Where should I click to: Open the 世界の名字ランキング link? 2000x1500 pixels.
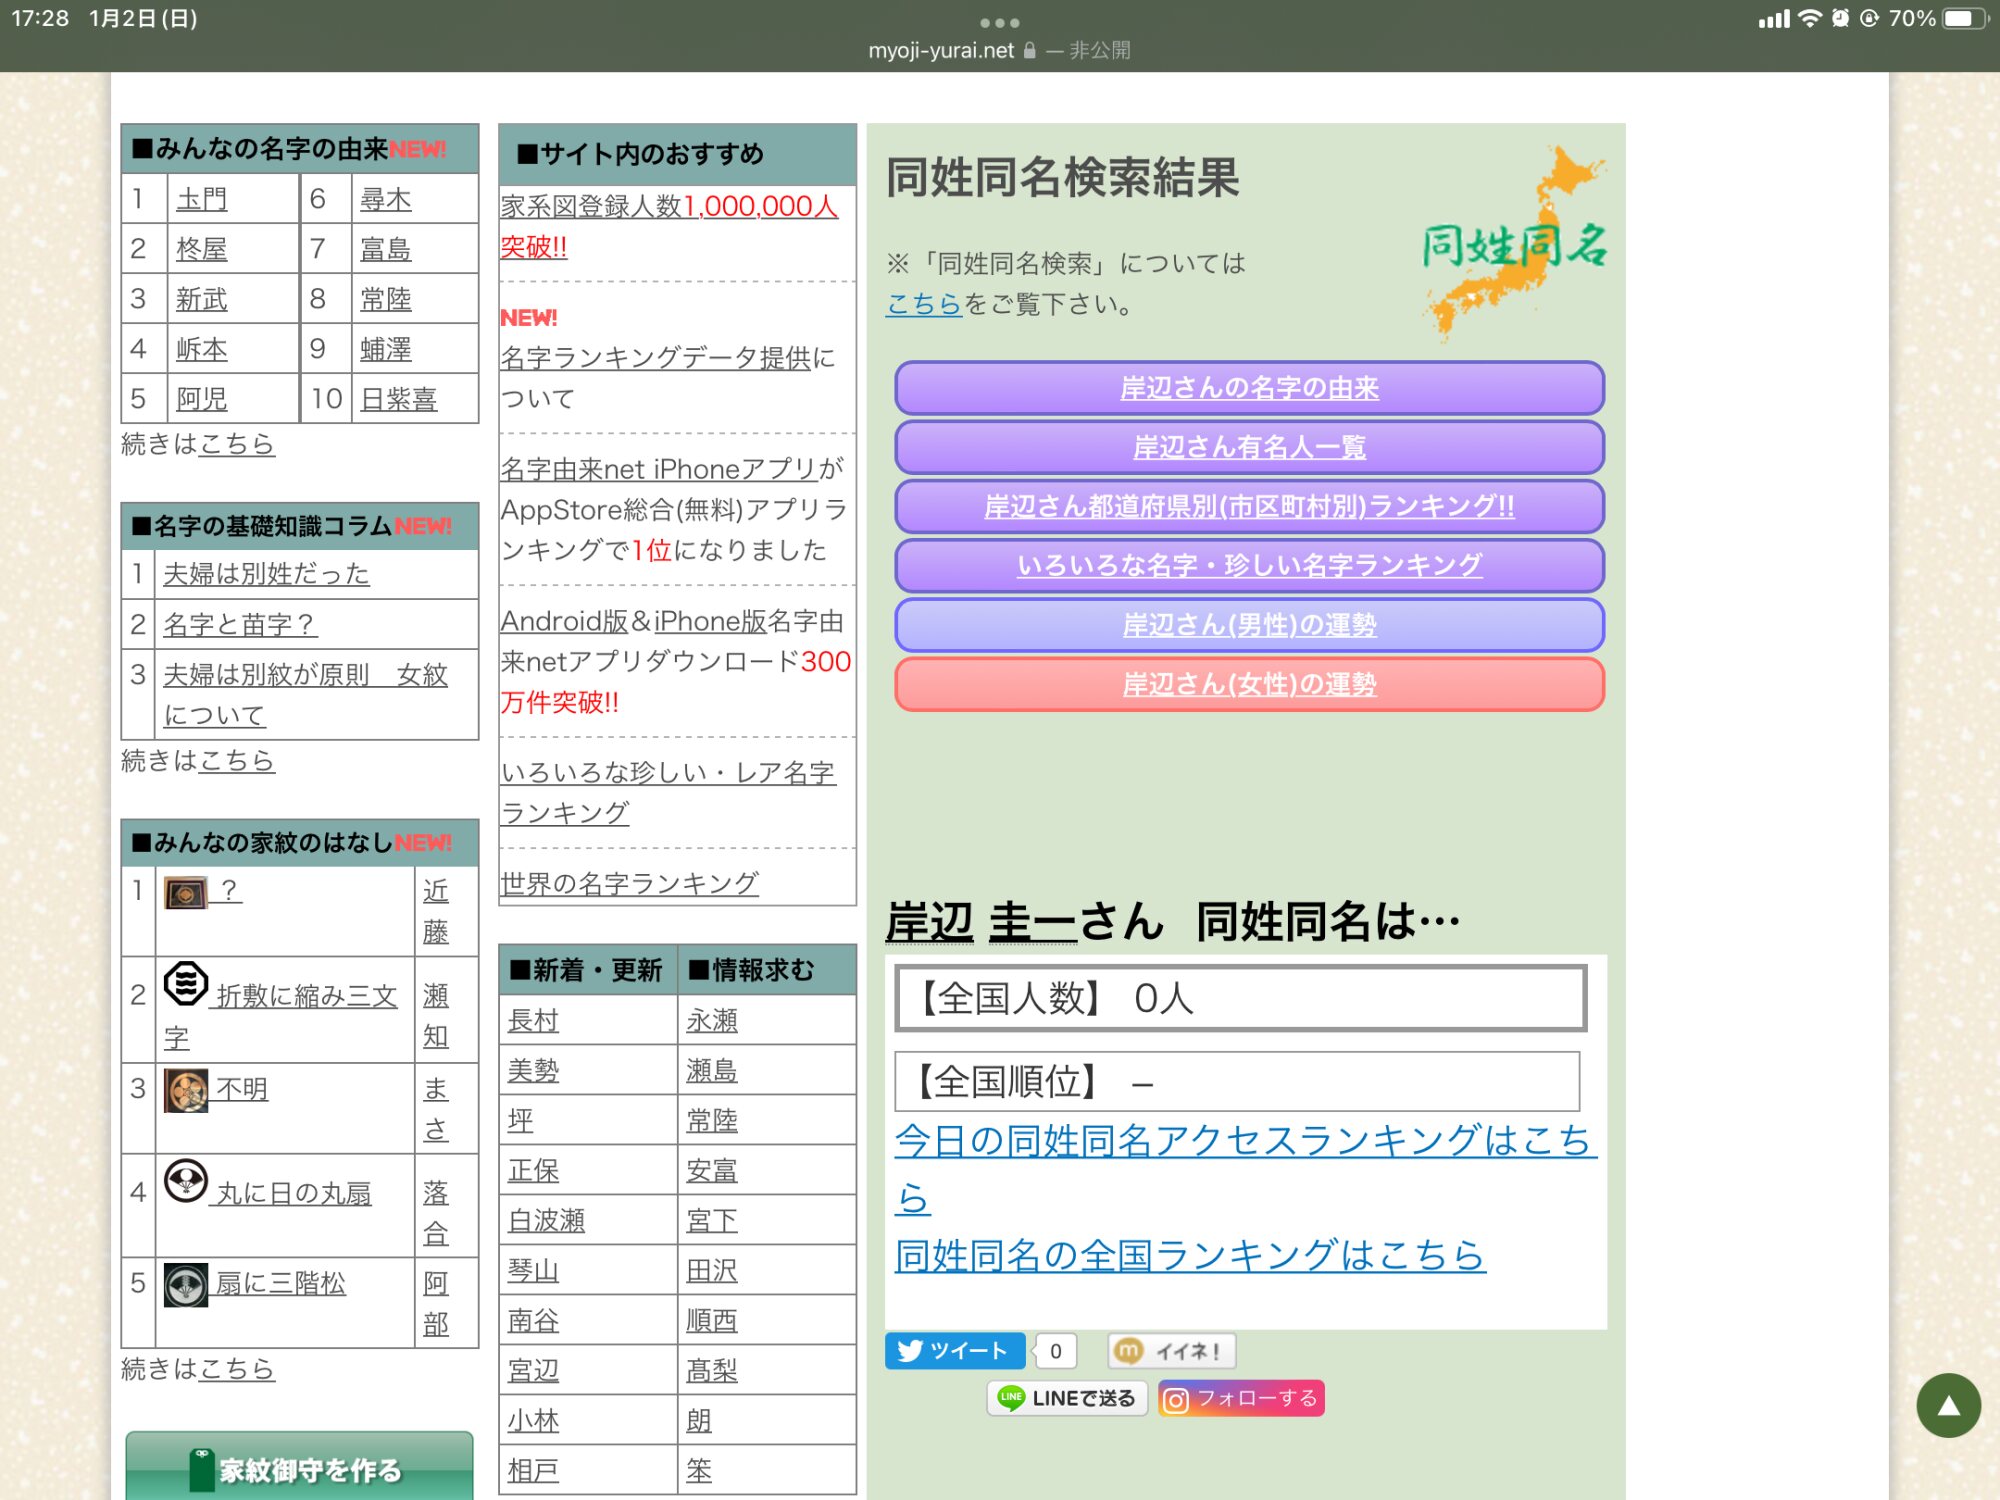coord(629,883)
